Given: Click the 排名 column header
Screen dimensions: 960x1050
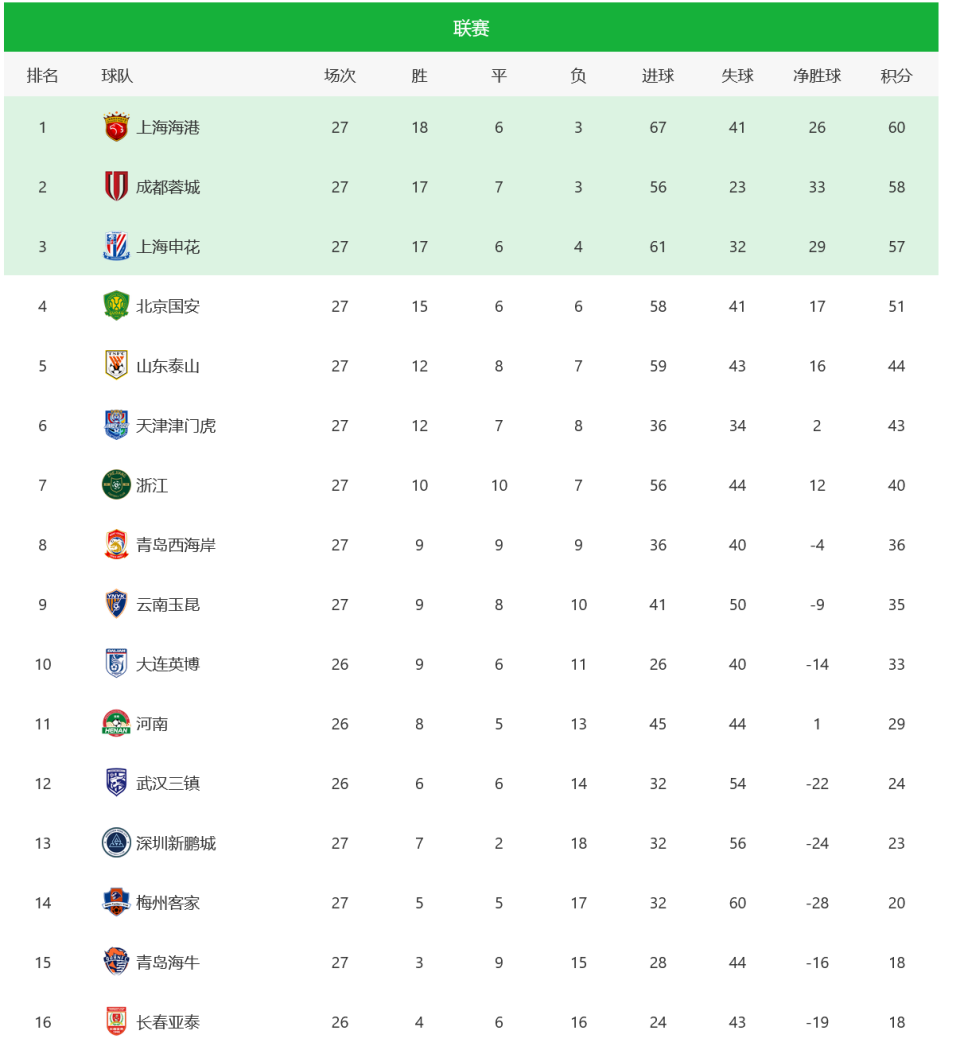Looking at the screenshot, I should pyautogui.click(x=42, y=76).
